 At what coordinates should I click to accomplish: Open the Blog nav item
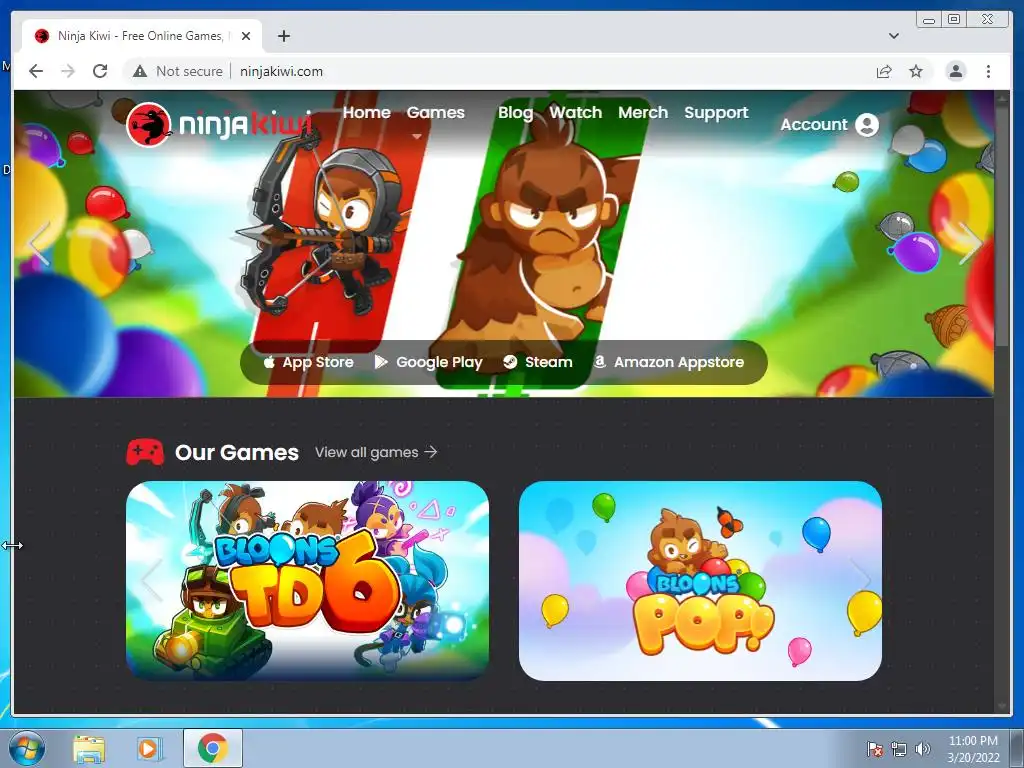[x=515, y=112]
